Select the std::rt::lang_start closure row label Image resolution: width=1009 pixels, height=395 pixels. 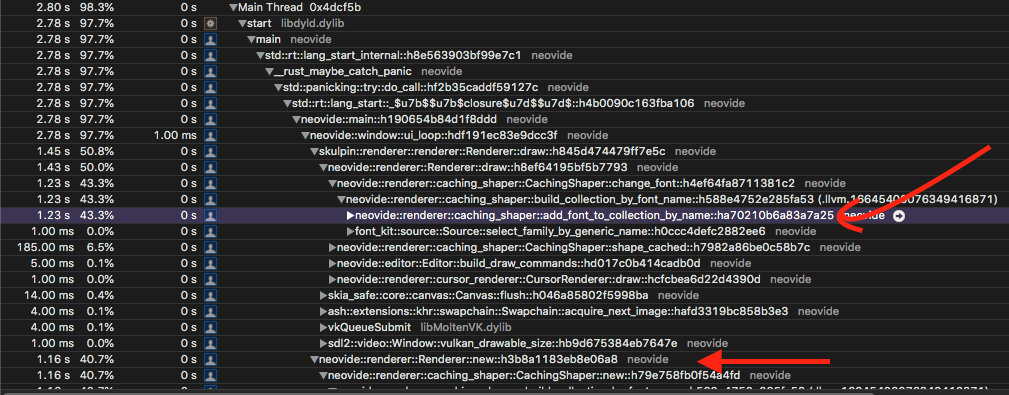[x=493, y=104]
